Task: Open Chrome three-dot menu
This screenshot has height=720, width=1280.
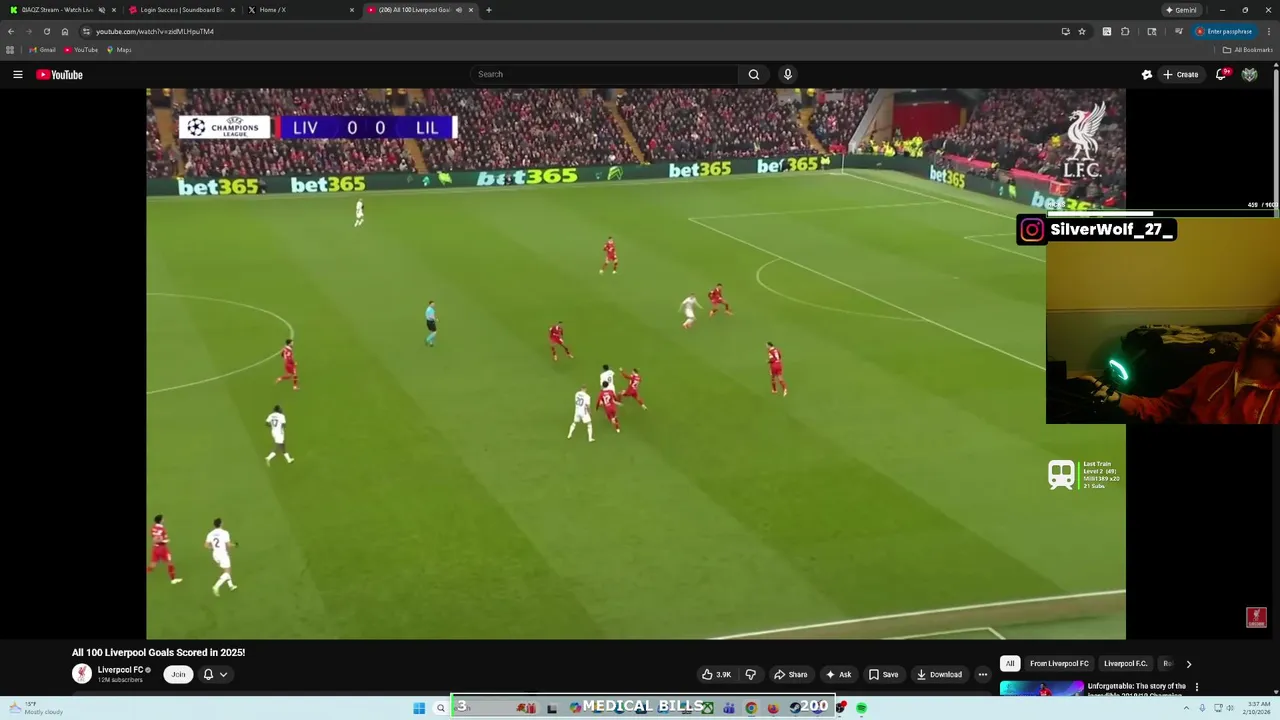Action: tap(1267, 31)
